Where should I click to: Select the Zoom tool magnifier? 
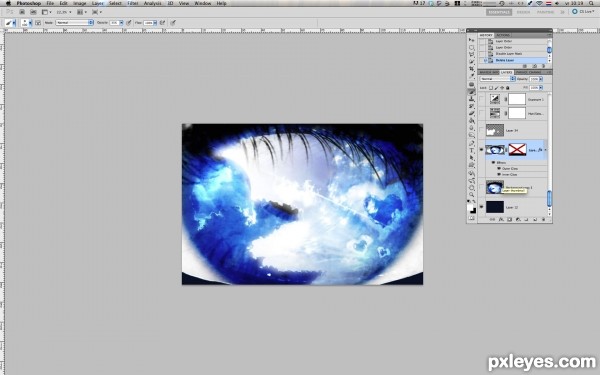[471, 194]
